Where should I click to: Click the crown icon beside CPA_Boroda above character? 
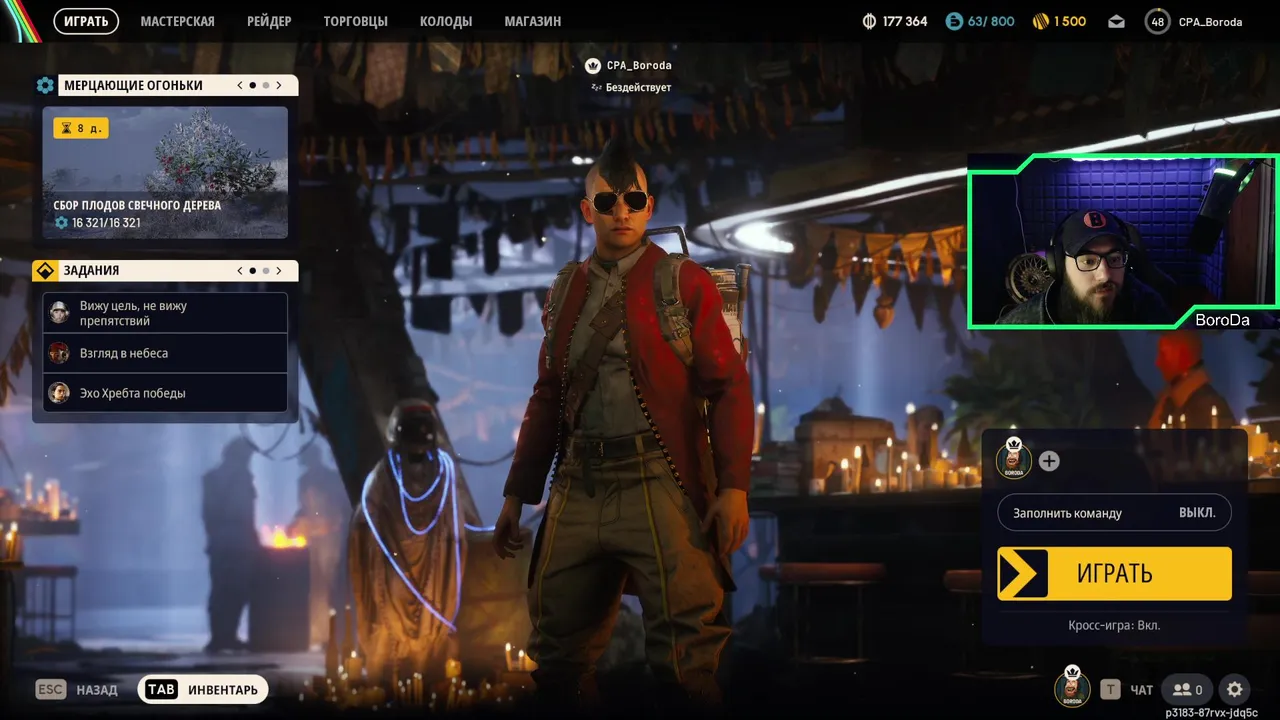tap(592, 65)
